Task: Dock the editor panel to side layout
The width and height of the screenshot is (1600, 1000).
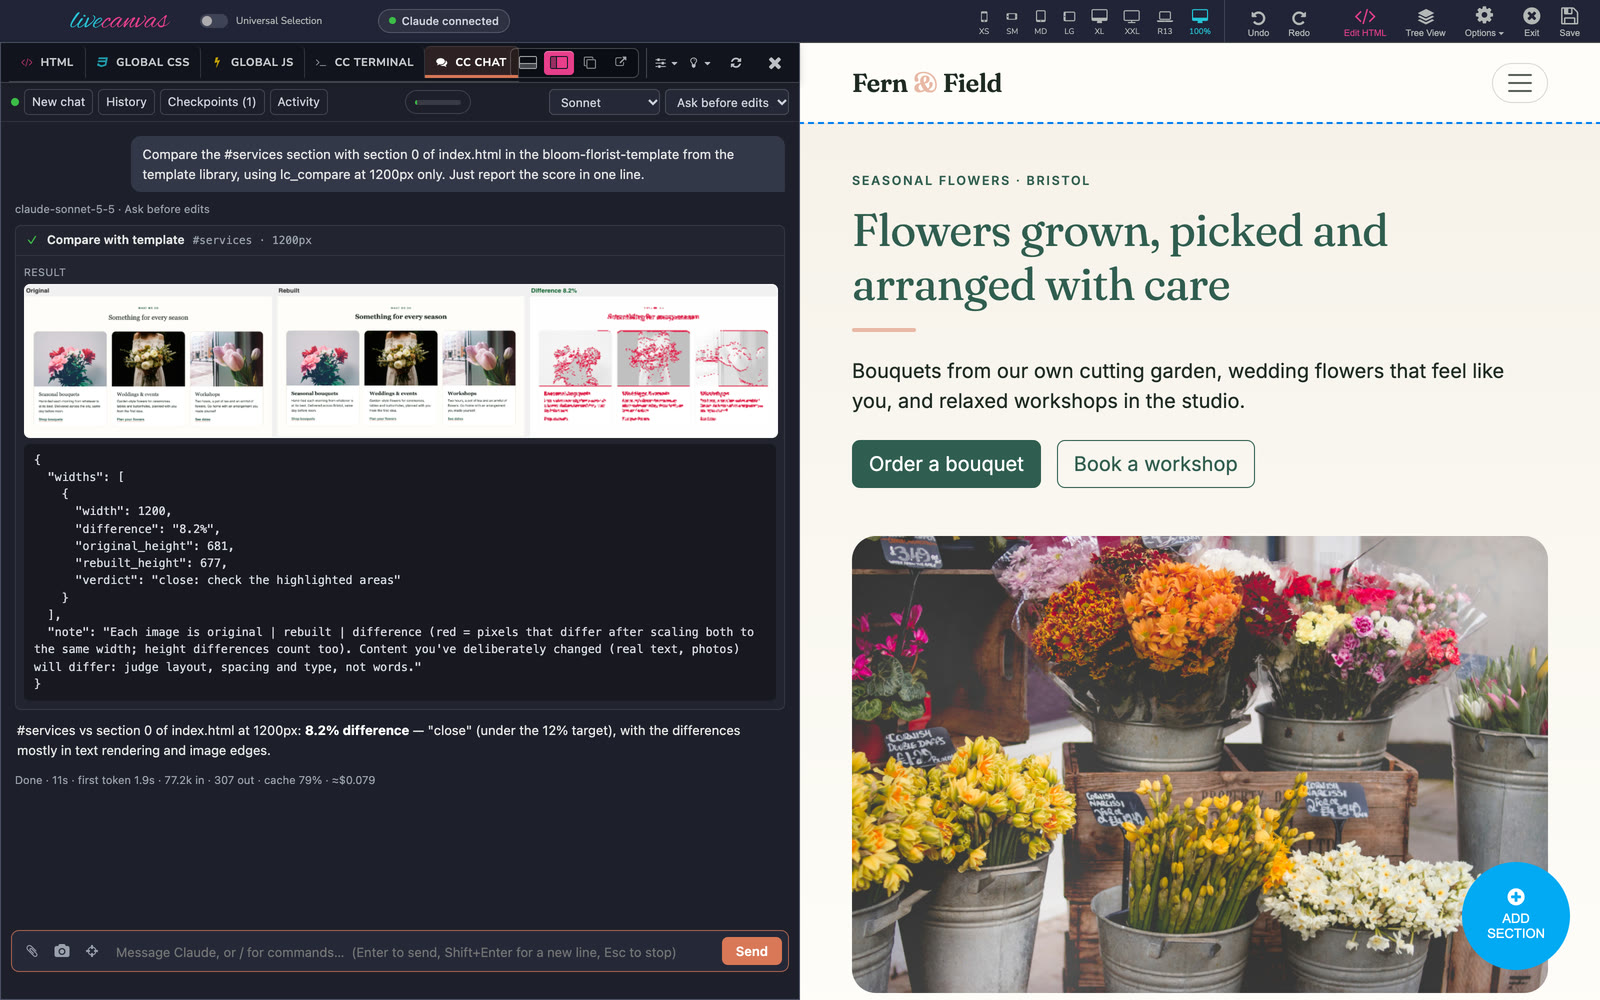Action: click(559, 62)
